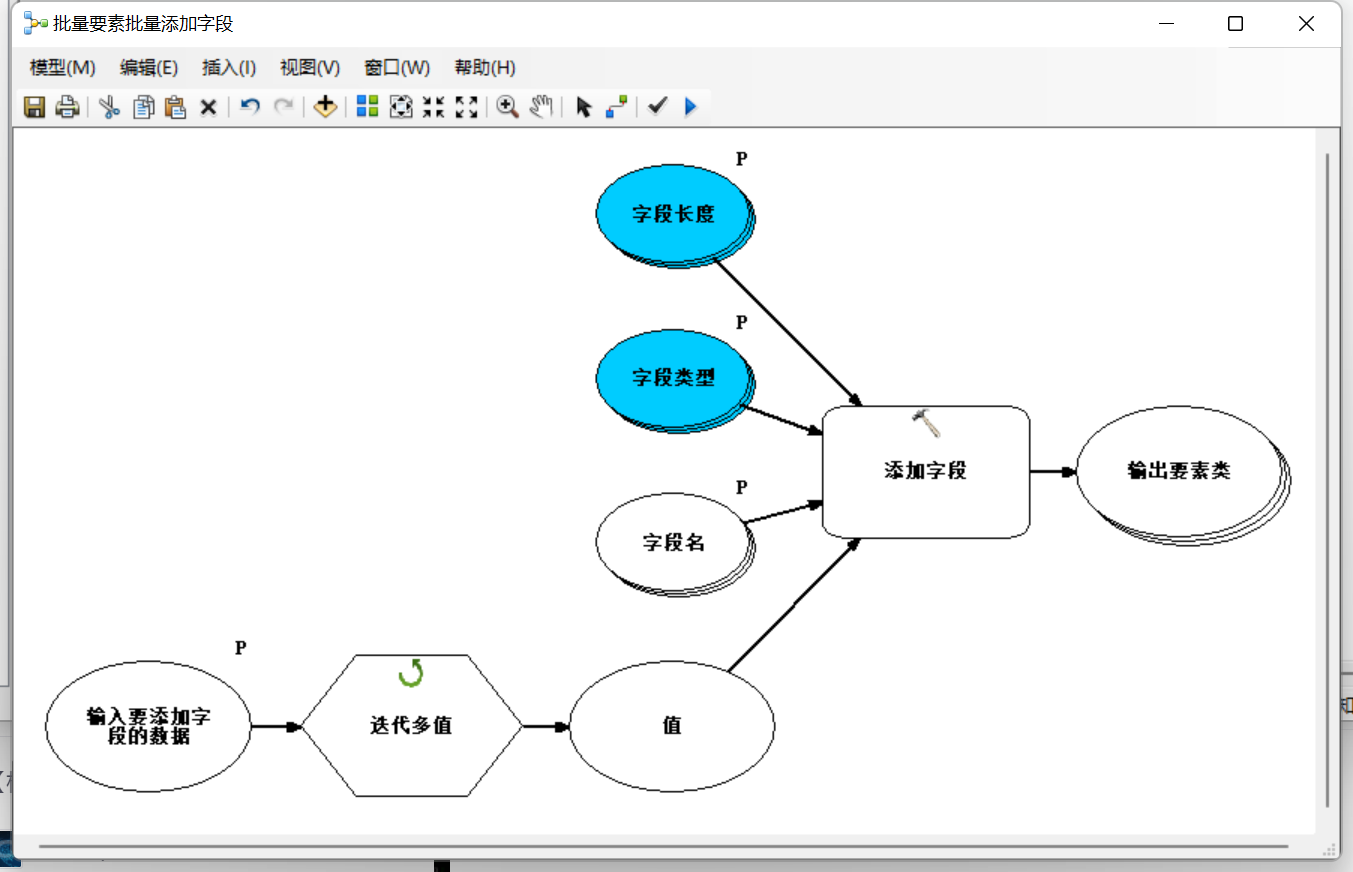Select the 字段类型 variable oval
This screenshot has height=872, width=1353.
click(x=674, y=379)
